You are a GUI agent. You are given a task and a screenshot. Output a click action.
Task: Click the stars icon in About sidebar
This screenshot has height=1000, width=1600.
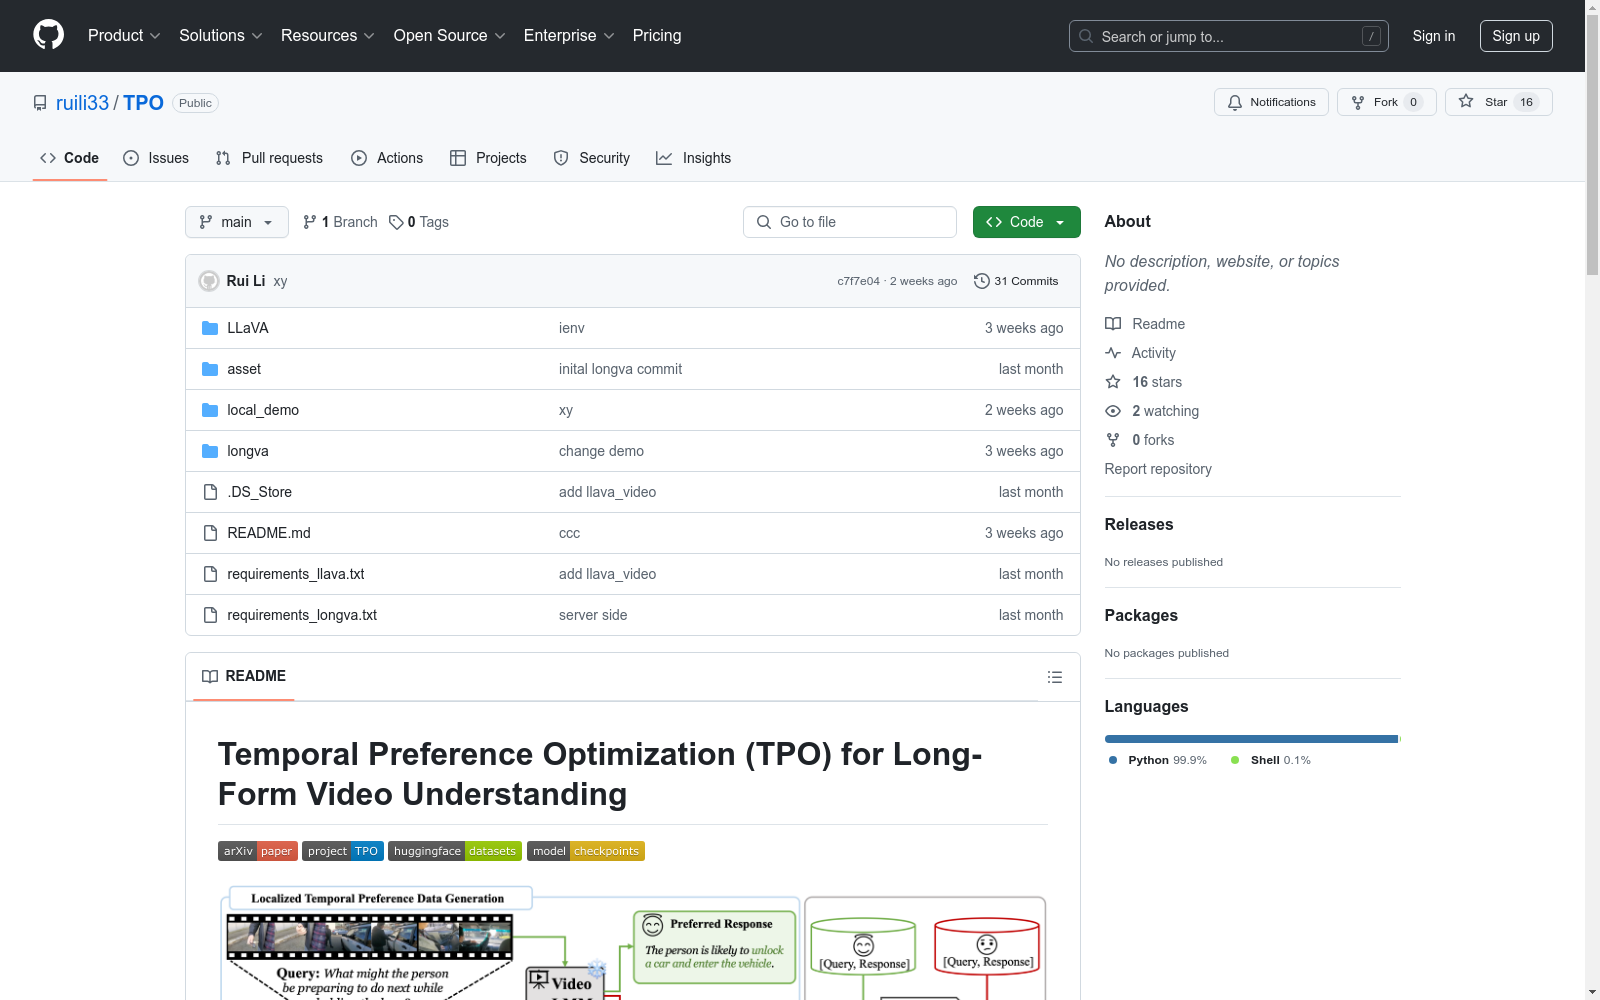tap(1113, 382)
